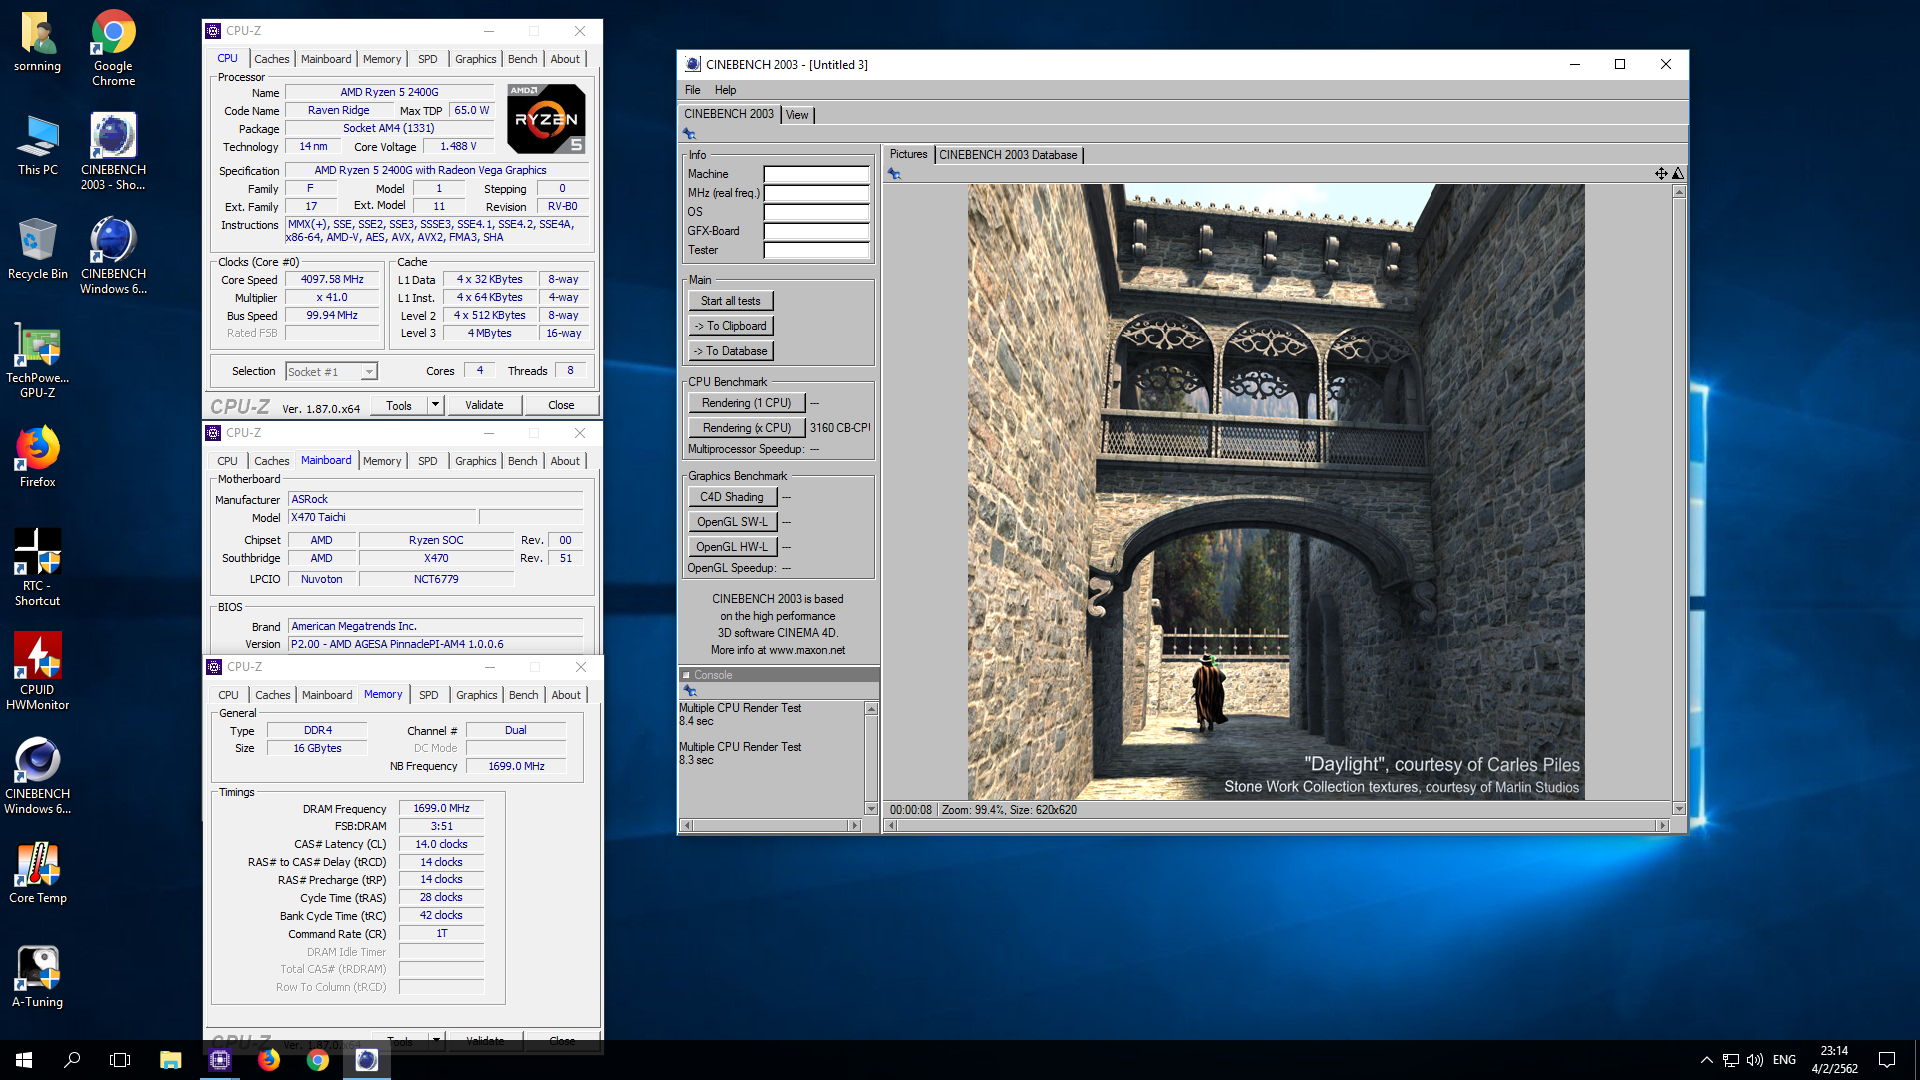Open Firefox desktop shortcut
The height and width of the screenshot is (1080, 1920).
(37, 457)
